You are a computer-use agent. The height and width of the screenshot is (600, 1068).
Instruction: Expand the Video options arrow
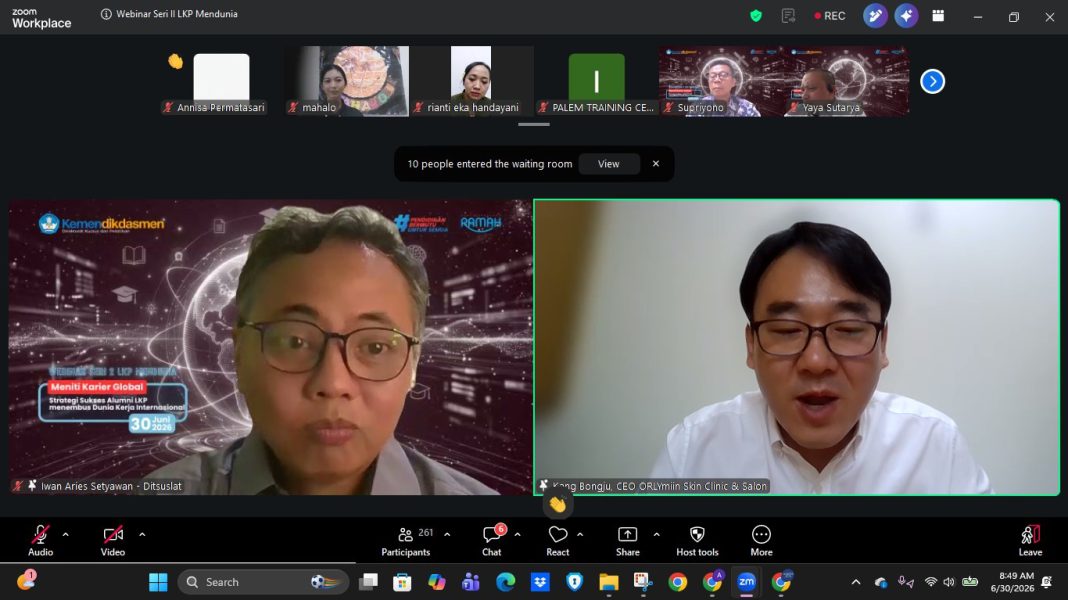(x=142, y=535)
